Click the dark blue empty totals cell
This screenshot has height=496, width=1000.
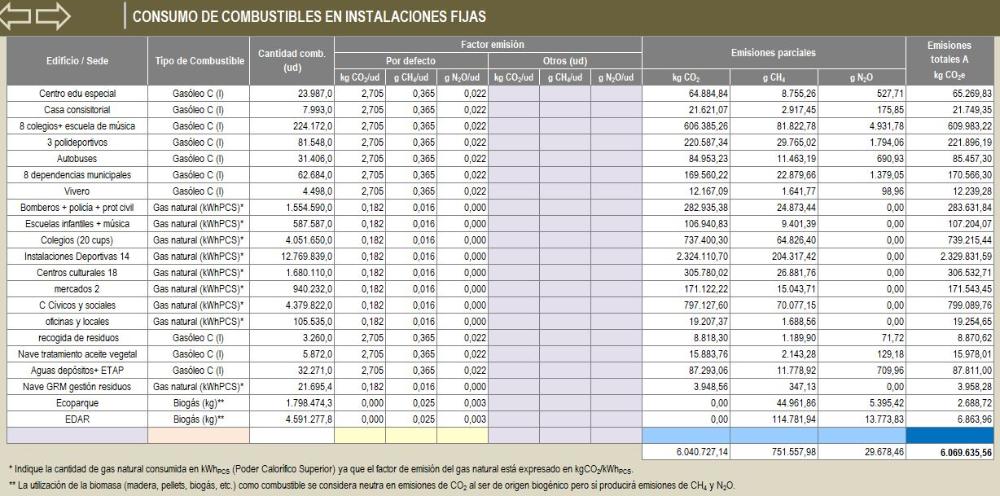tap(951, 435)
